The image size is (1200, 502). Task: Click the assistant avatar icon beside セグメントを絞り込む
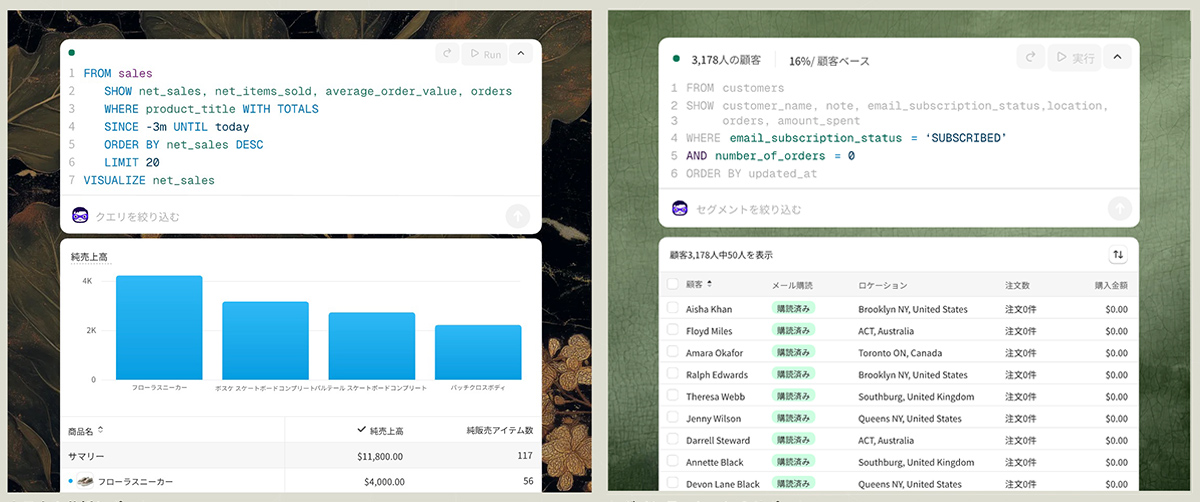pyautogui.click(x=680, y=209)
